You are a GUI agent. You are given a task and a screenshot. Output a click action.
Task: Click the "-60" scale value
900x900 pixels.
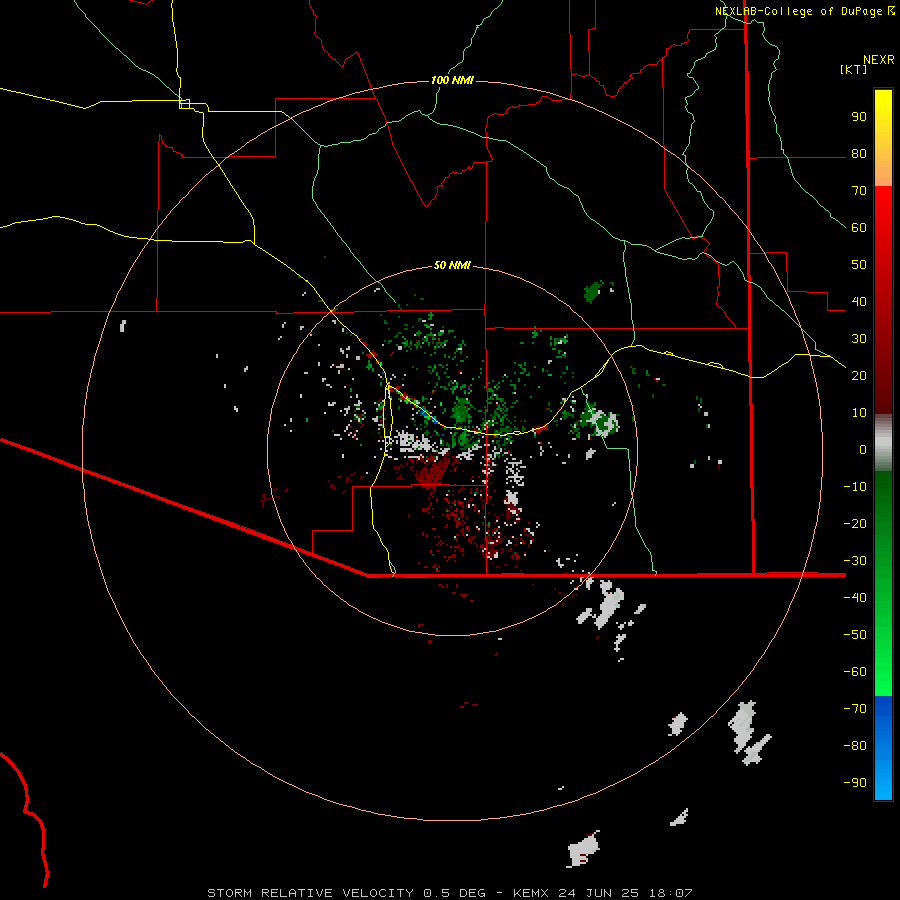[x=855, y=672]
